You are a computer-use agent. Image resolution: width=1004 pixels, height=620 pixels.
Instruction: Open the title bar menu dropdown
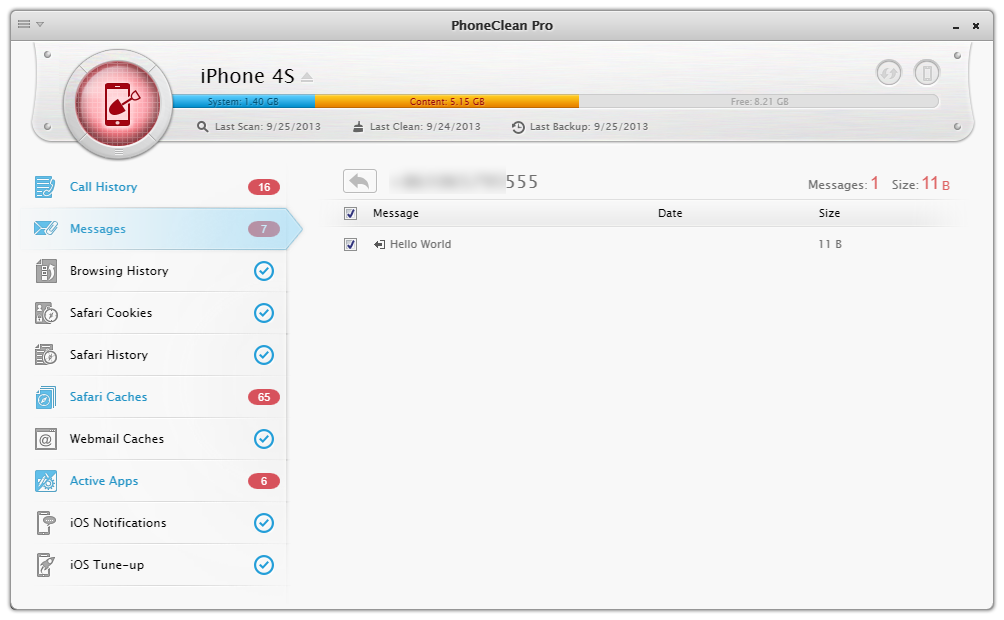(x=31, y=24)
